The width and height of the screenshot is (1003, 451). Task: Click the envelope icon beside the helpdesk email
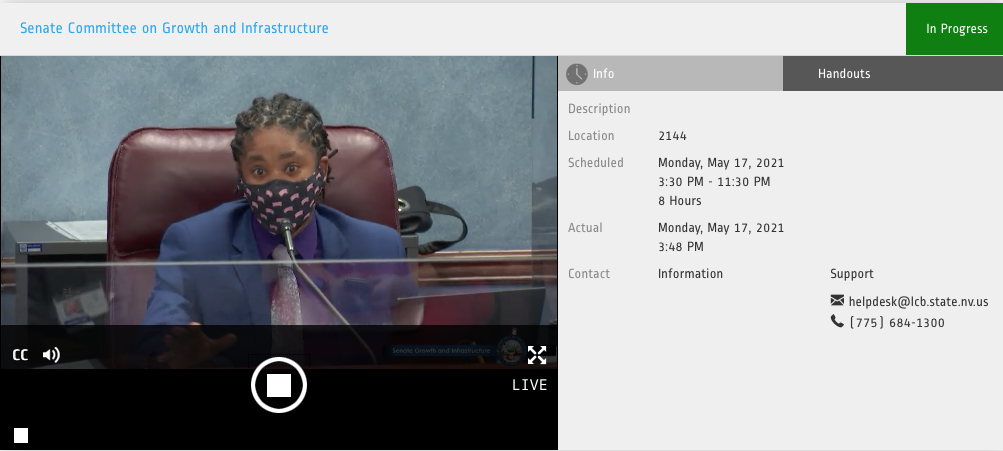[x=837, y=300]
